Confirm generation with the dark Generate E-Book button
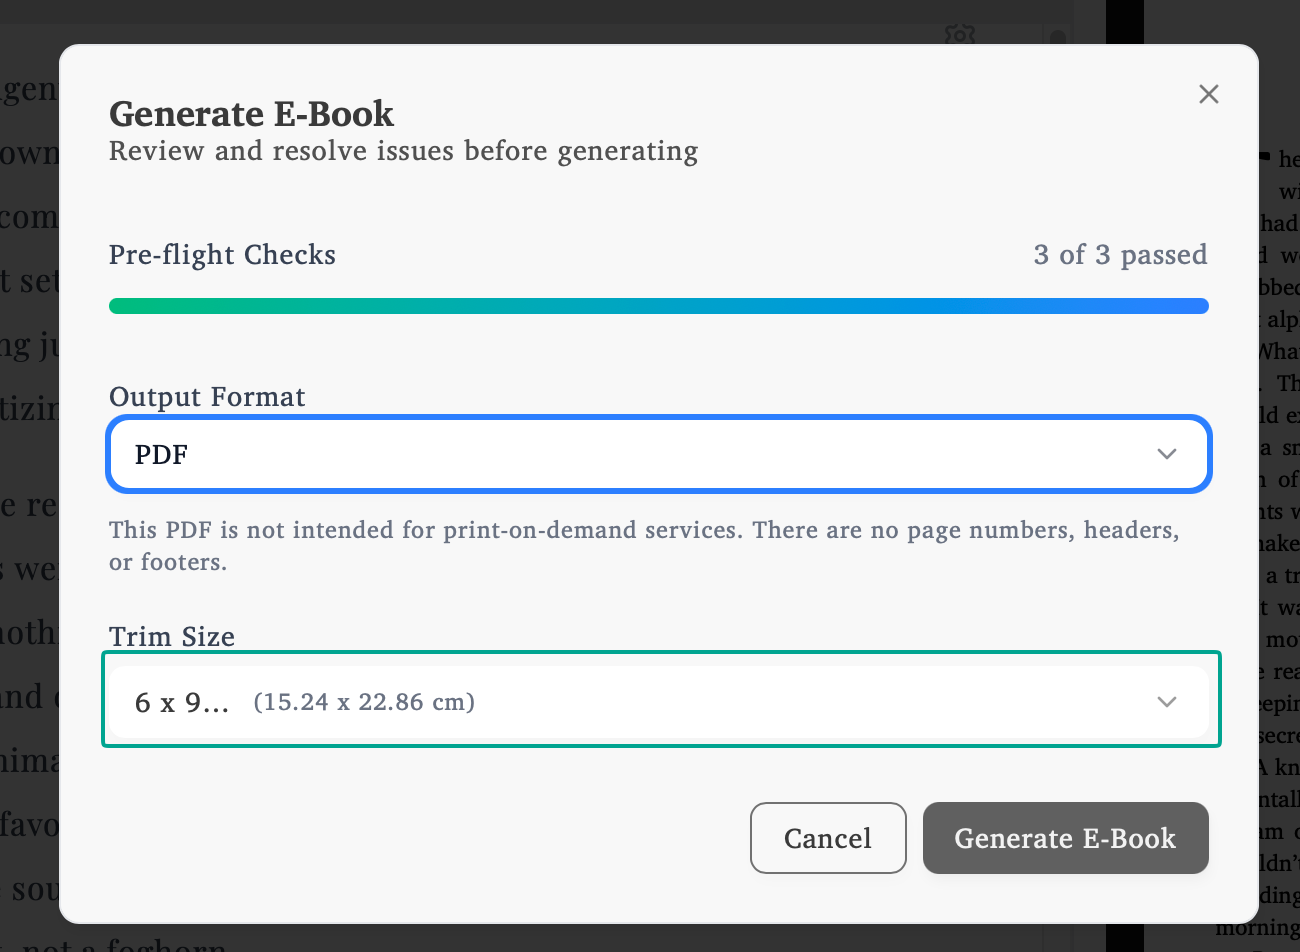 [1065, 838]
